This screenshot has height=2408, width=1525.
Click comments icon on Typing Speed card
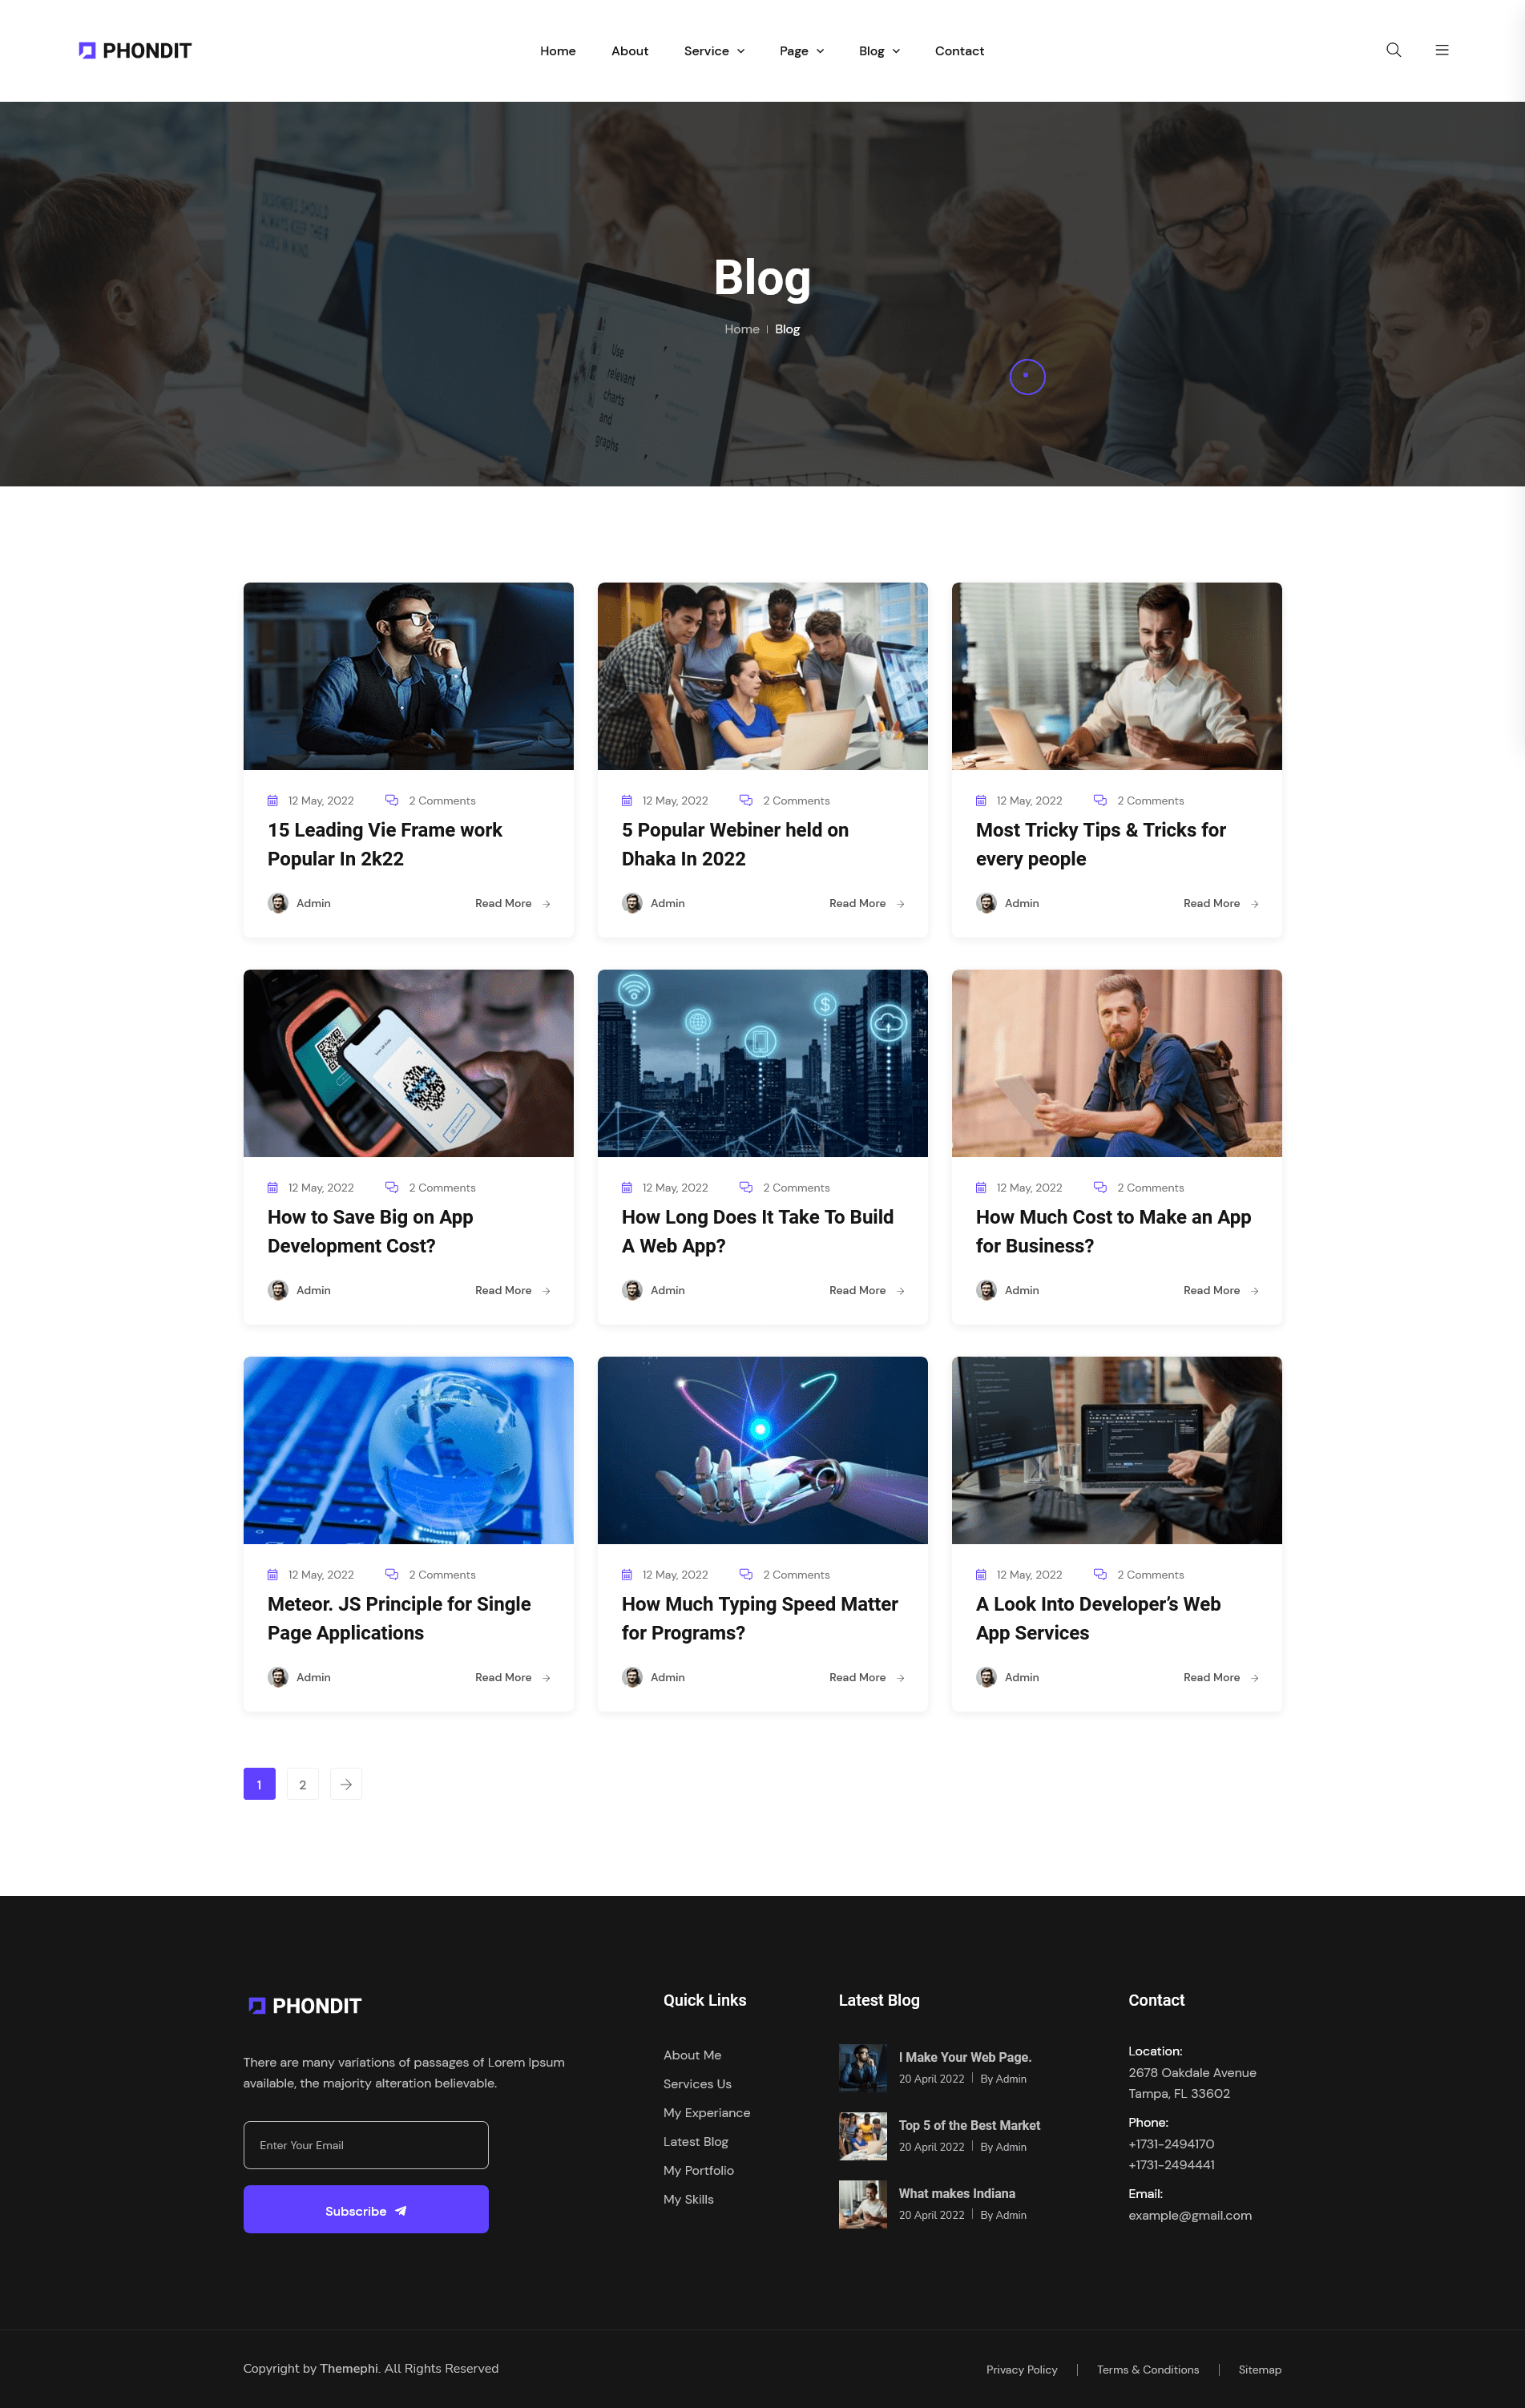click(746, 1574)
